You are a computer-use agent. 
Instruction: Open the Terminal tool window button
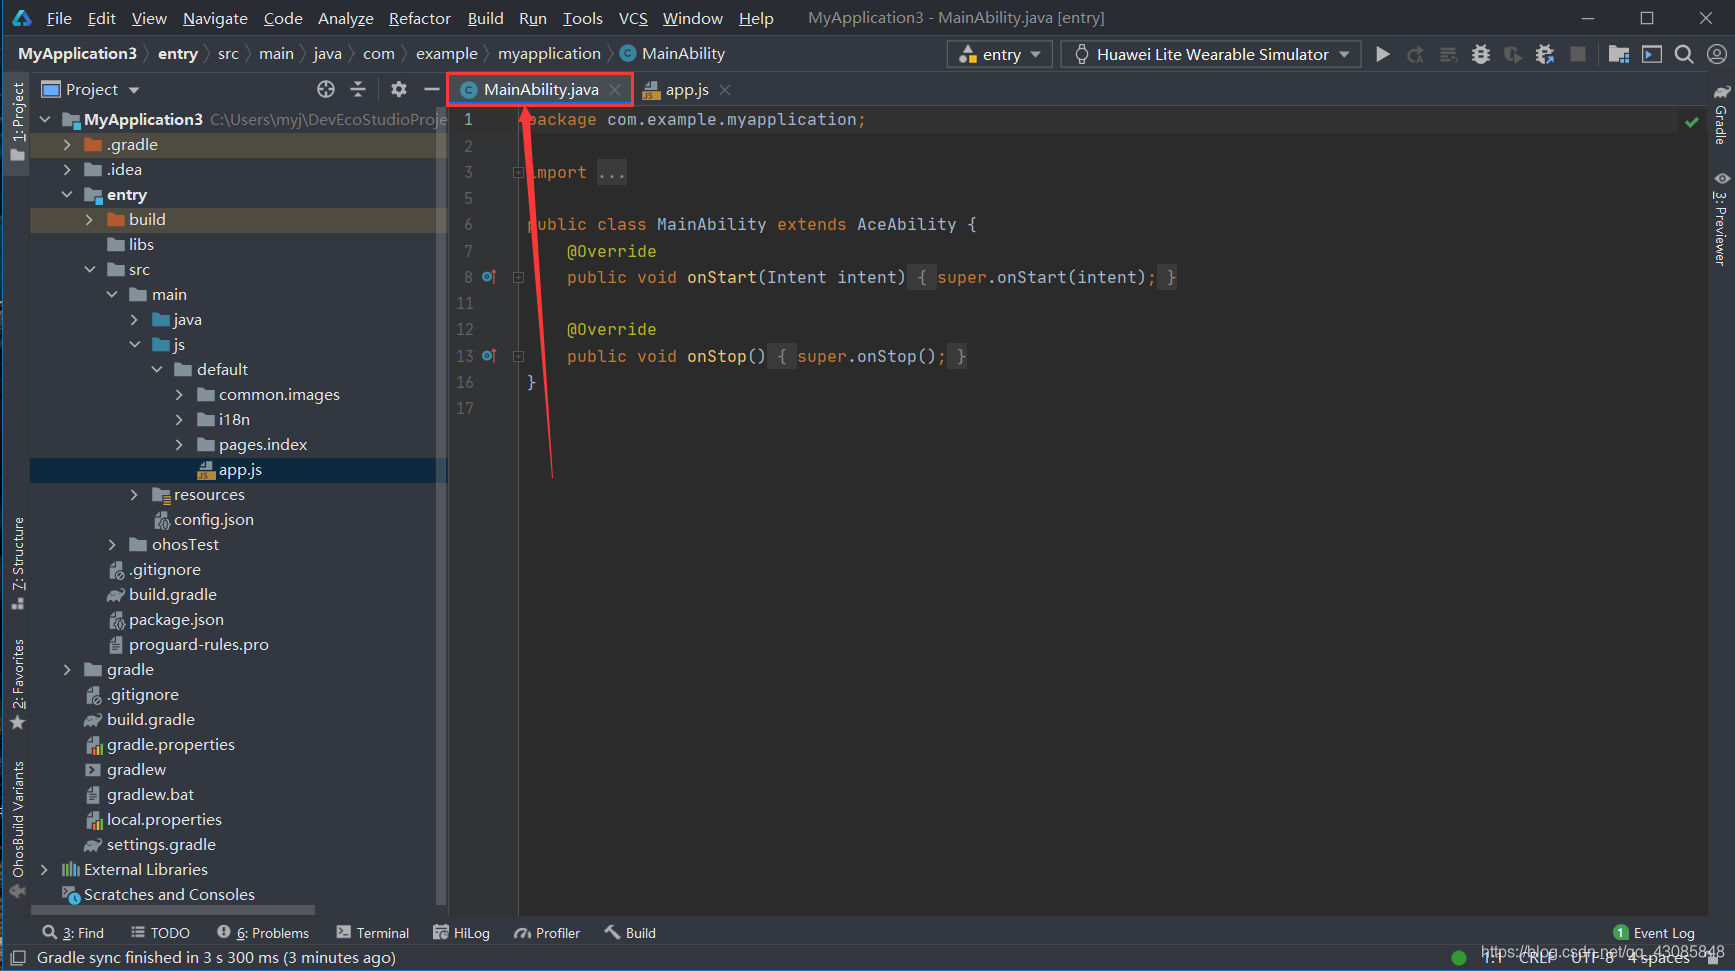point(373,933)
